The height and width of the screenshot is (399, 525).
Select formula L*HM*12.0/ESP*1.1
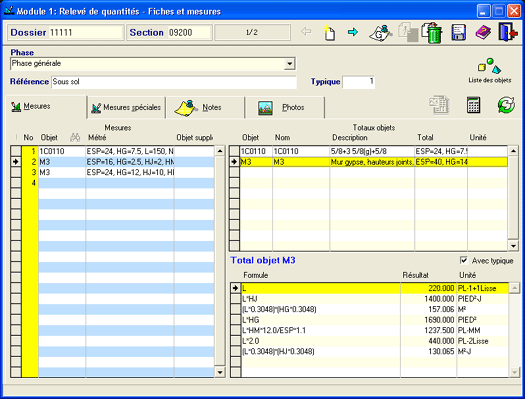pos(370,330)
